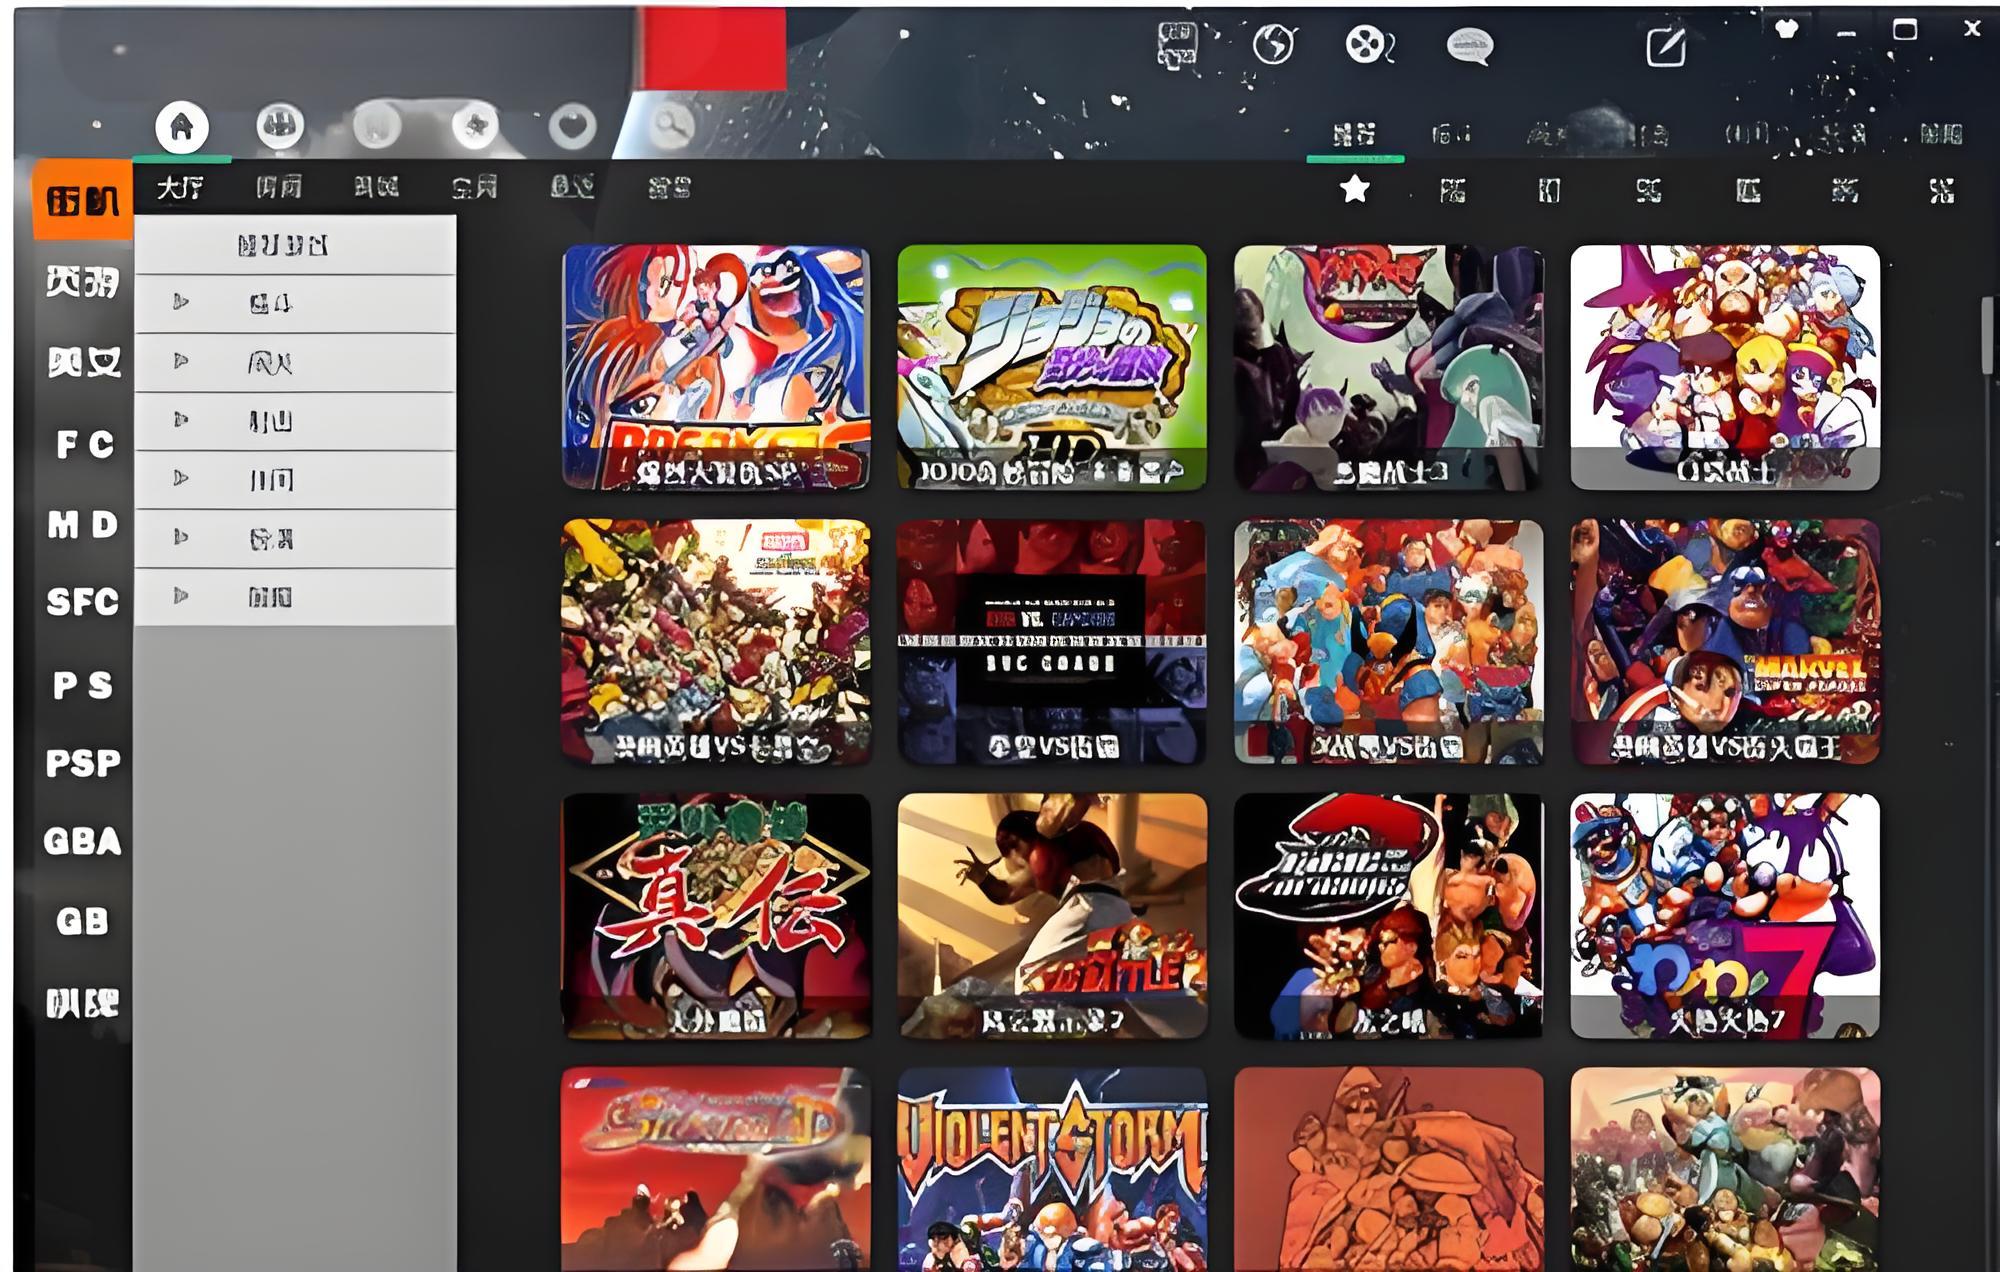Open the white-background chibi fighters game card
2000x1272 pixels.
click(1725, 367)
